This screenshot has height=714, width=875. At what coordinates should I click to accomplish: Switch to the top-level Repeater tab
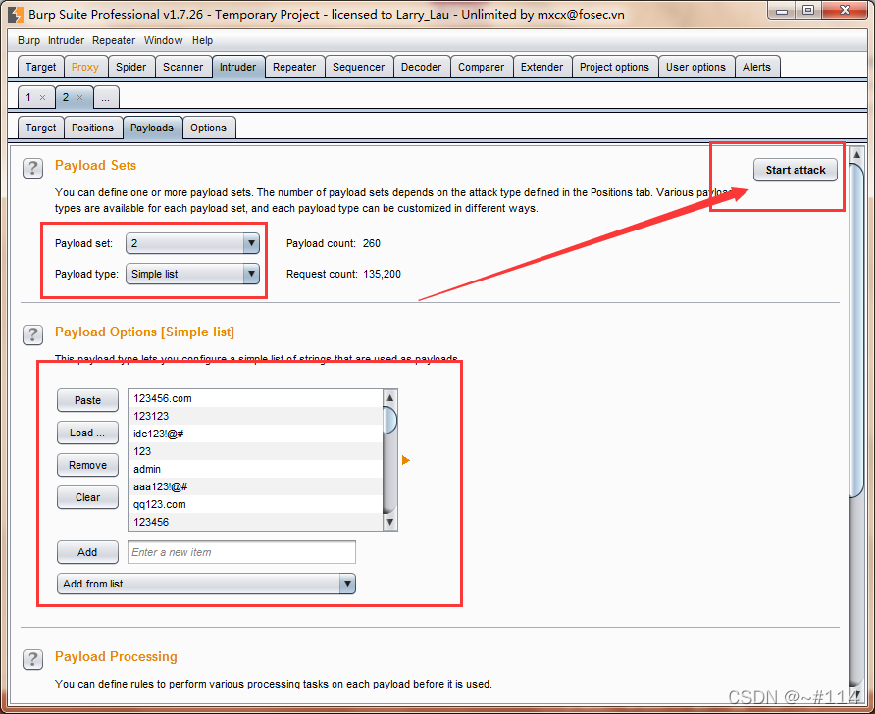295,67
